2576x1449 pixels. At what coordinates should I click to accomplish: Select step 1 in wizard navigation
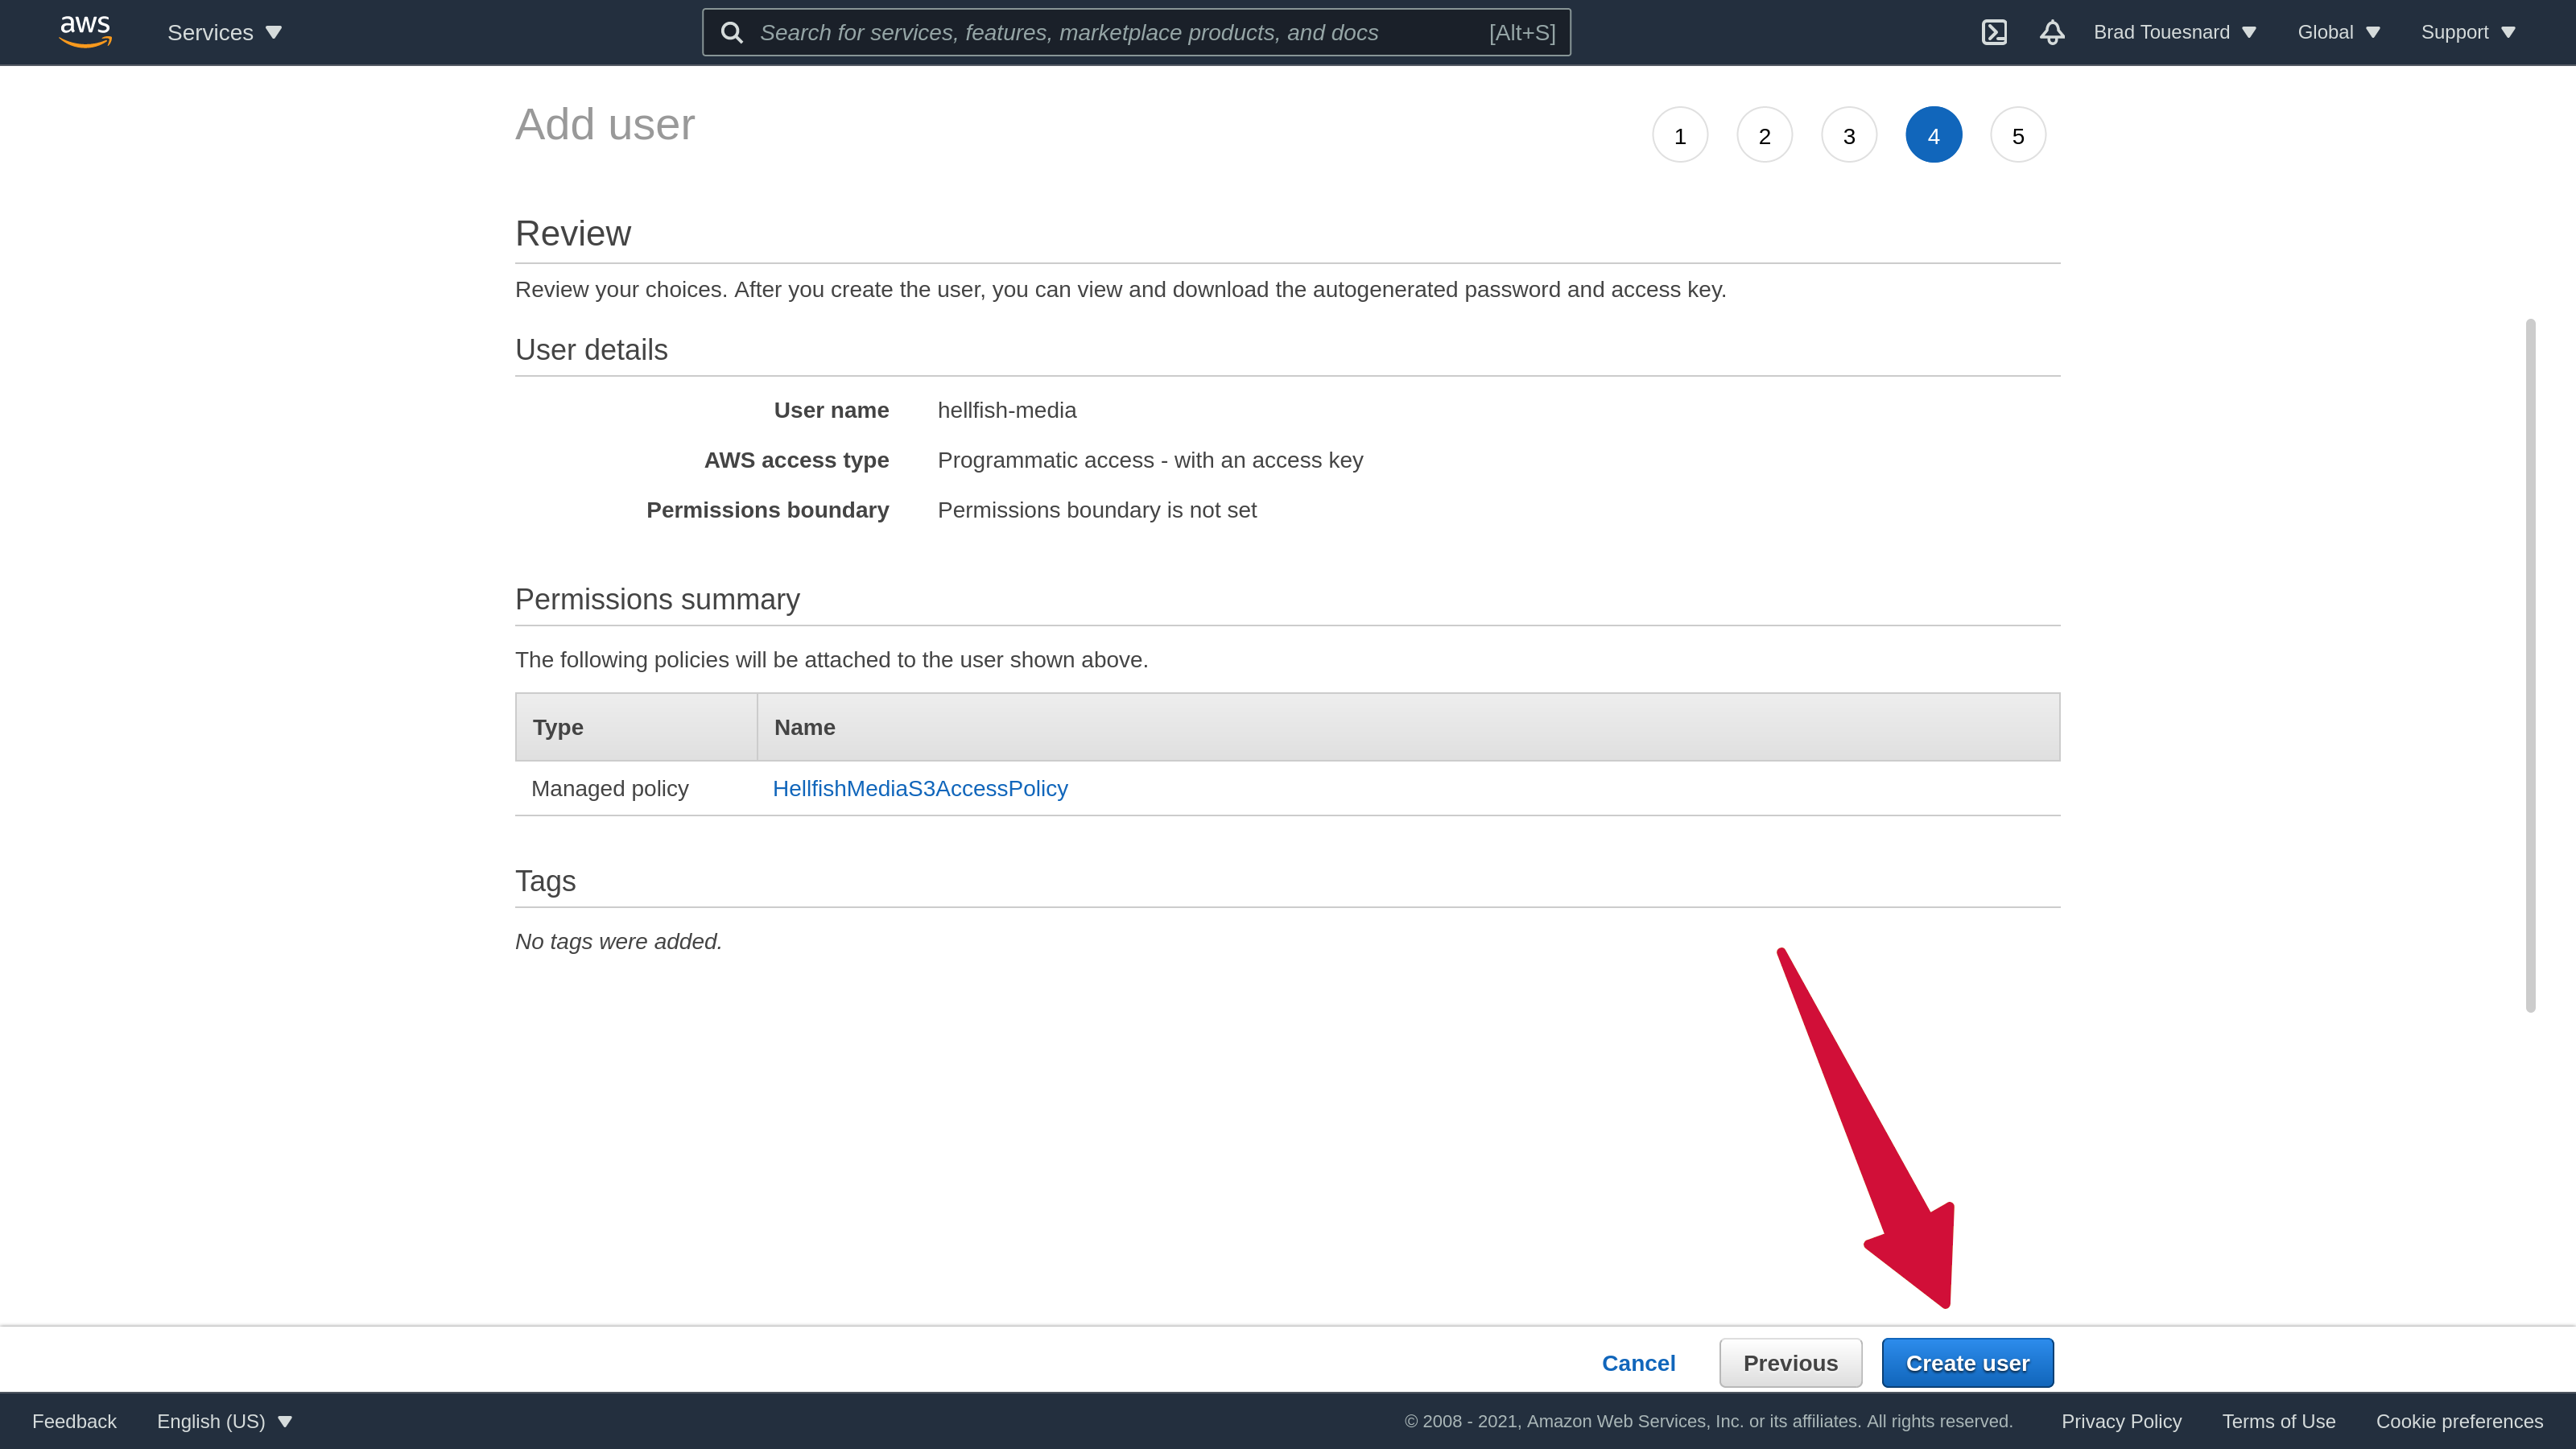(1679, 134)
